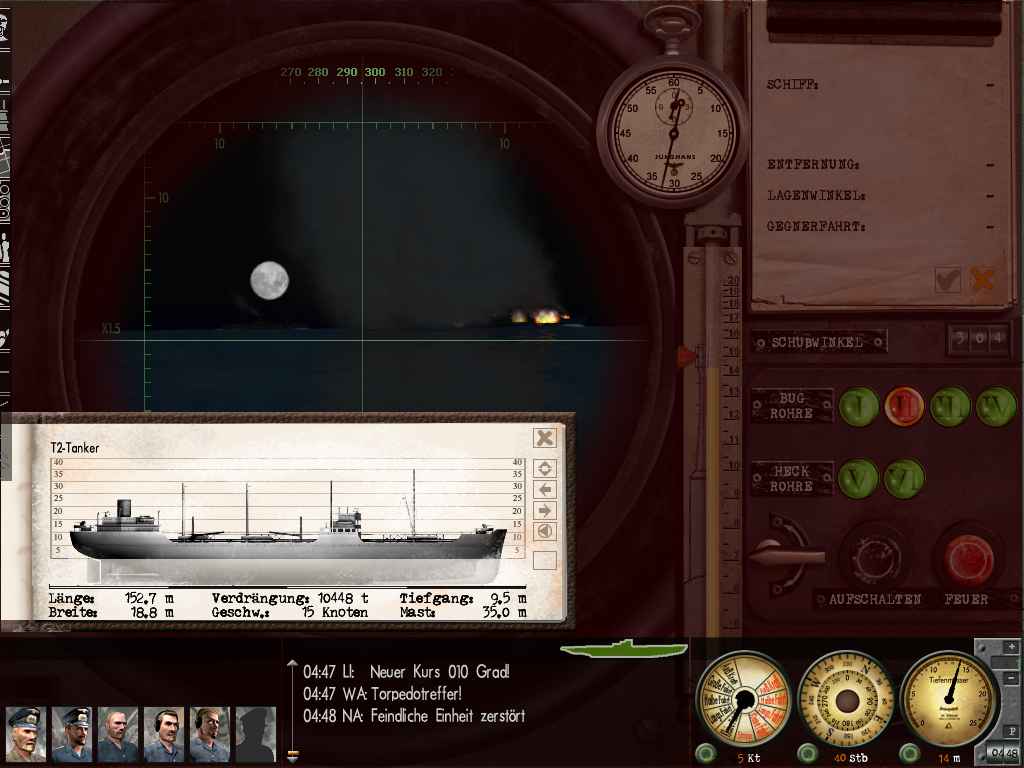1024x768 pixels.
Task: Click the 04:48 clock display
Action: [x=1004, y=754]
